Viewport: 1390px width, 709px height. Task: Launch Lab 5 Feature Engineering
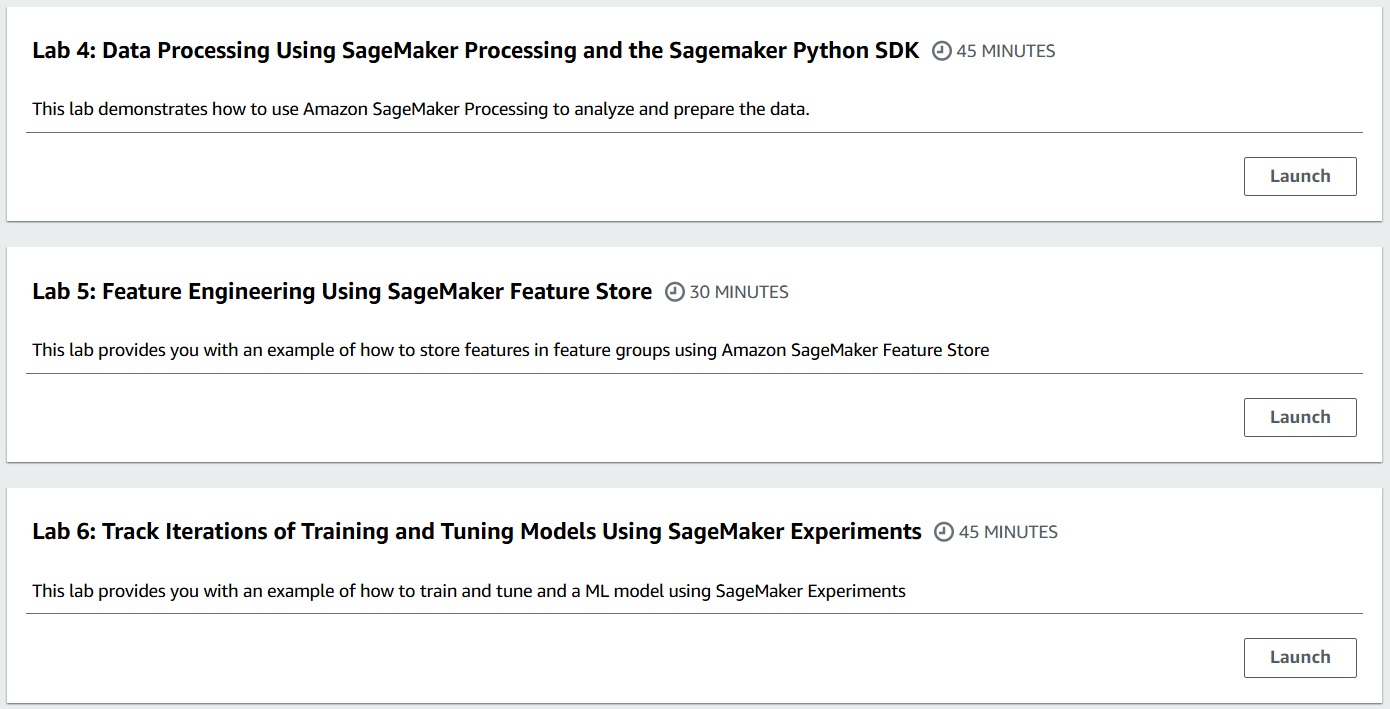(1300, 417)
